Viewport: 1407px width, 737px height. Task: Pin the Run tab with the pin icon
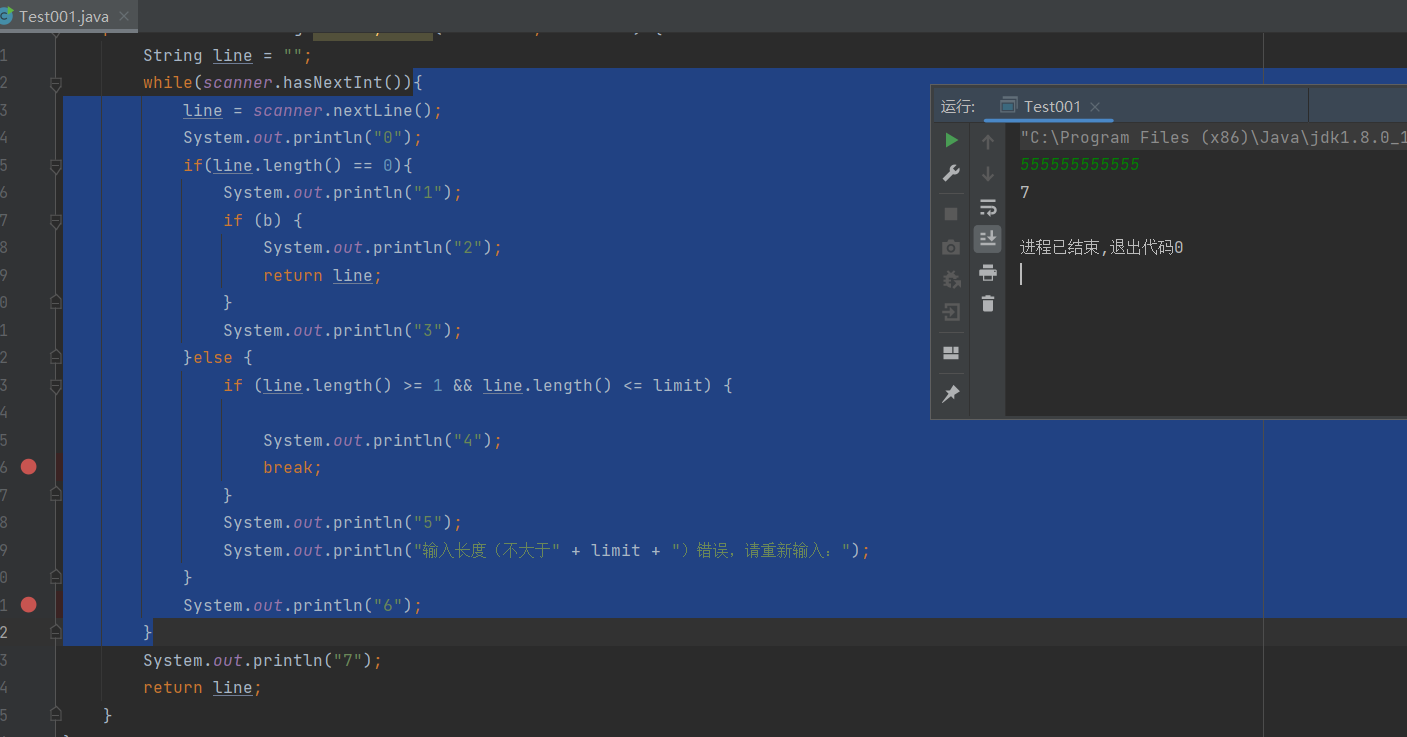point(951,394)
